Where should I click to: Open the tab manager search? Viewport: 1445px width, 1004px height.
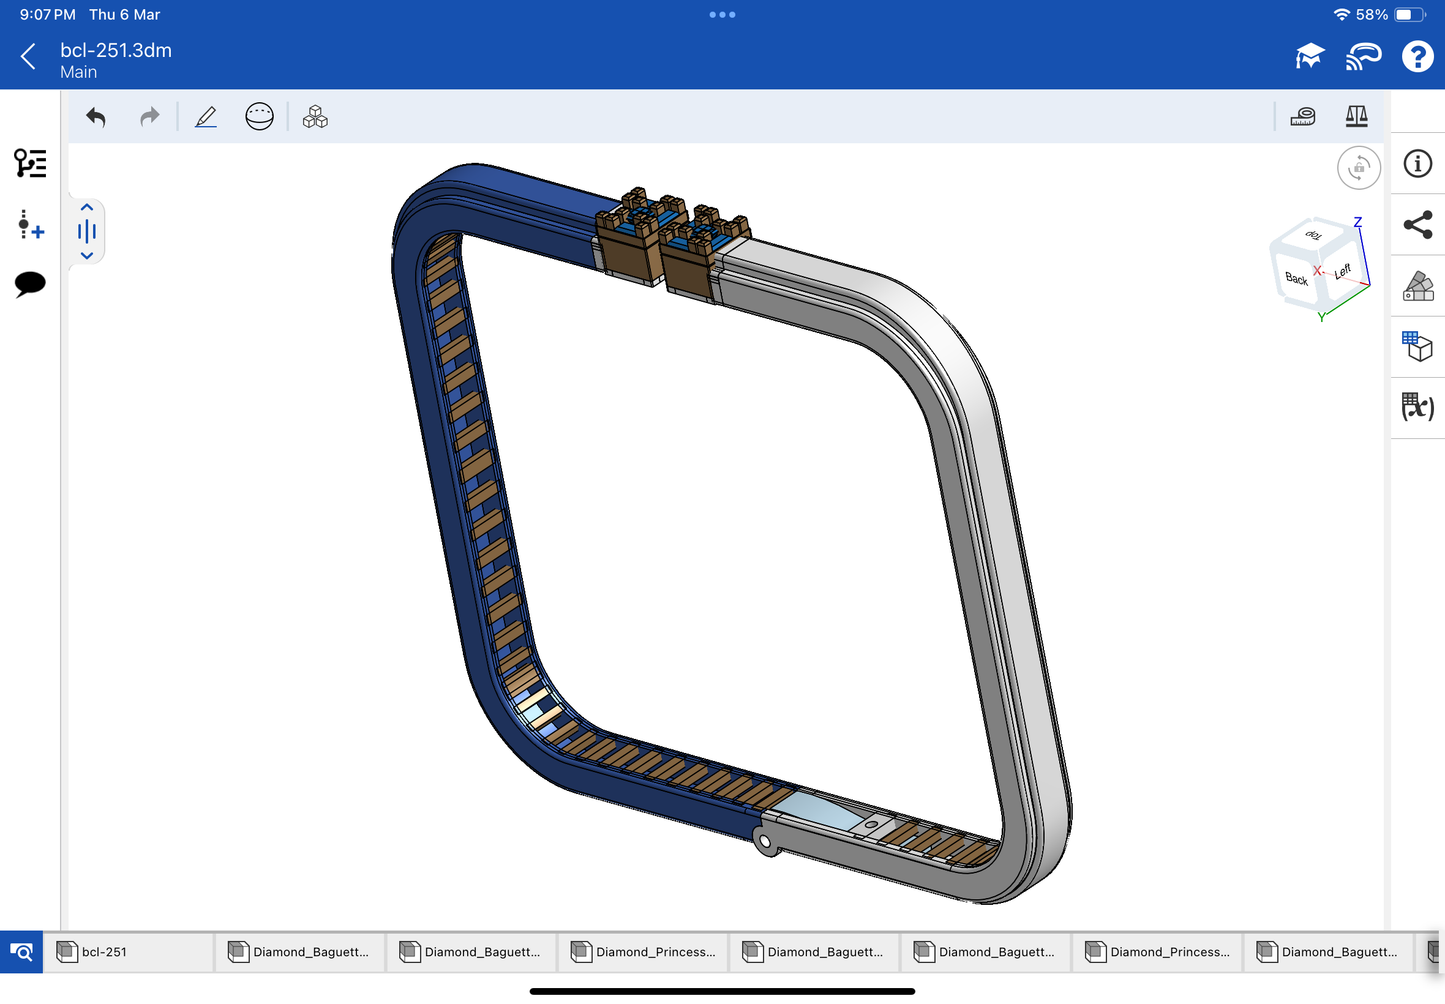tap(21, 952)
